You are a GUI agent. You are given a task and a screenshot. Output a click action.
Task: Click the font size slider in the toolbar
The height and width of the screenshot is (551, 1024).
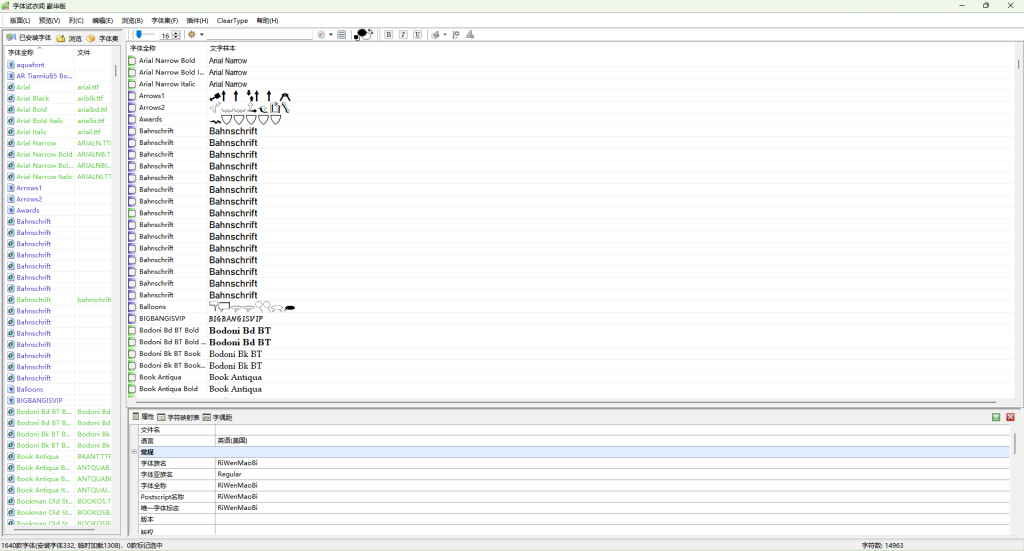point(145,34)
